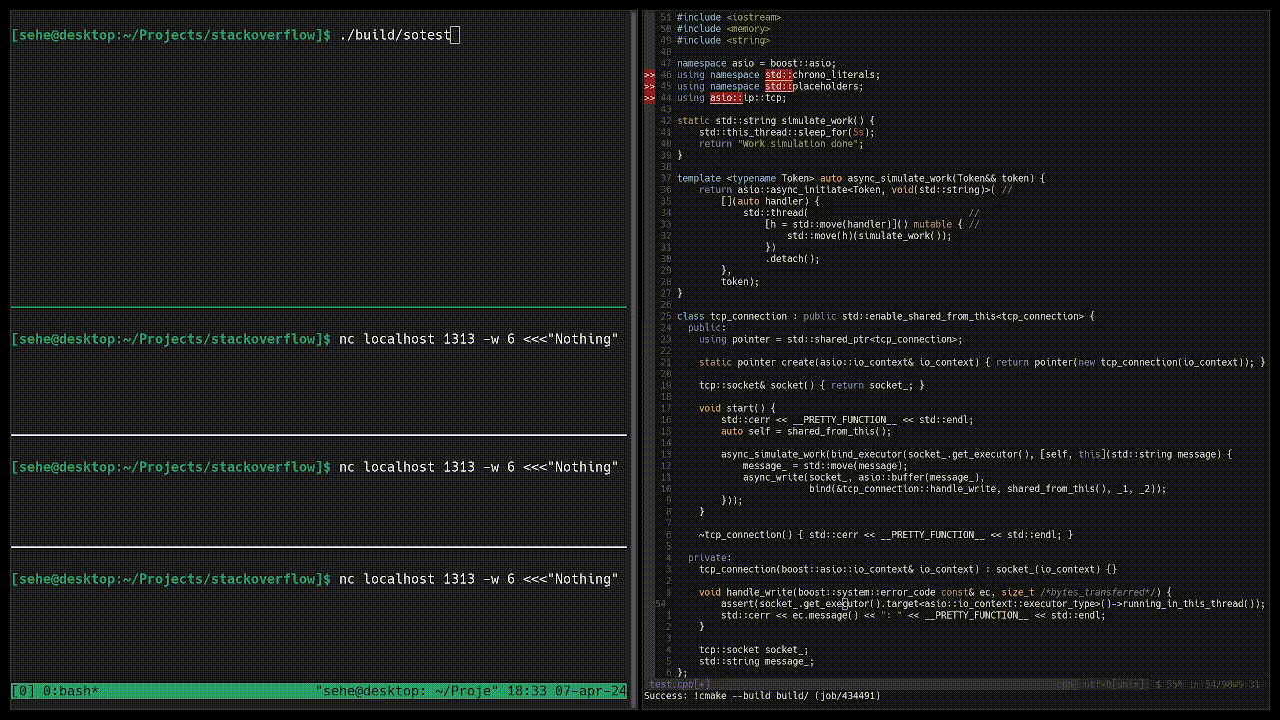Click the highlighted std:: before placeholders

coord(778,86)
